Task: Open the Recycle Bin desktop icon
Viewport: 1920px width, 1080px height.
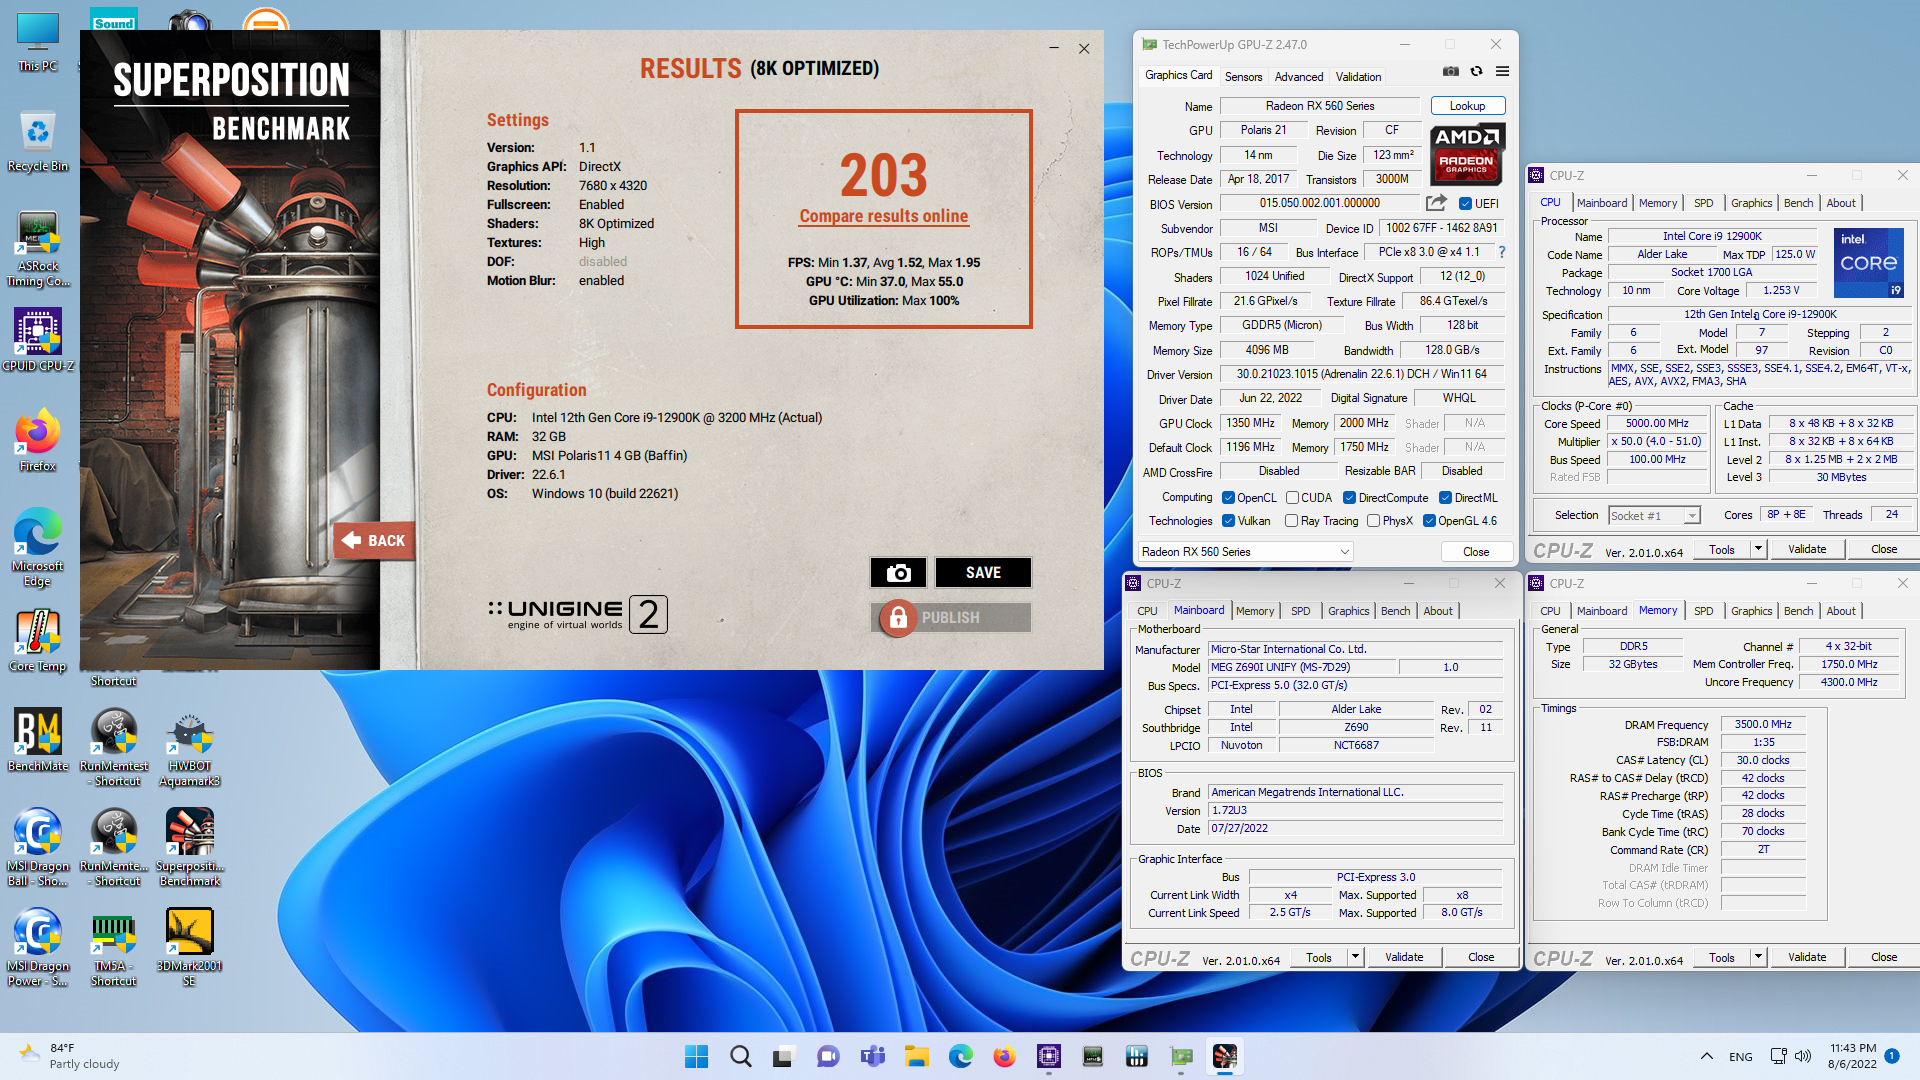Action: click(x=38, y=140)
